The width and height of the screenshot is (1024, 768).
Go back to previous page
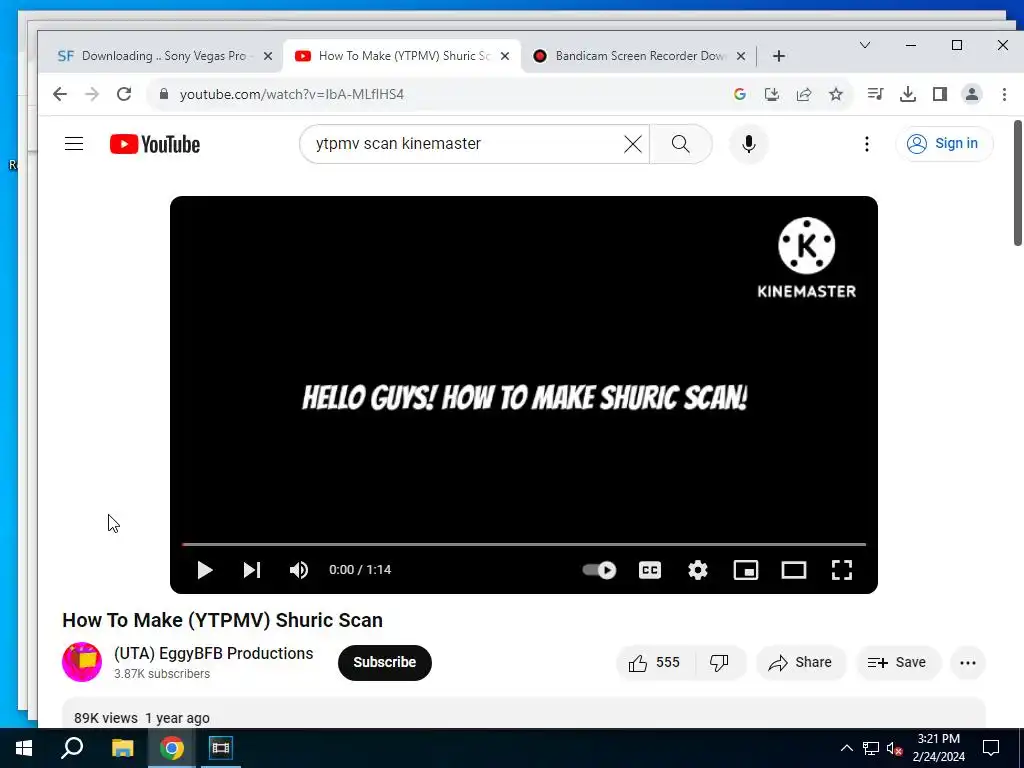click(60, 94)
